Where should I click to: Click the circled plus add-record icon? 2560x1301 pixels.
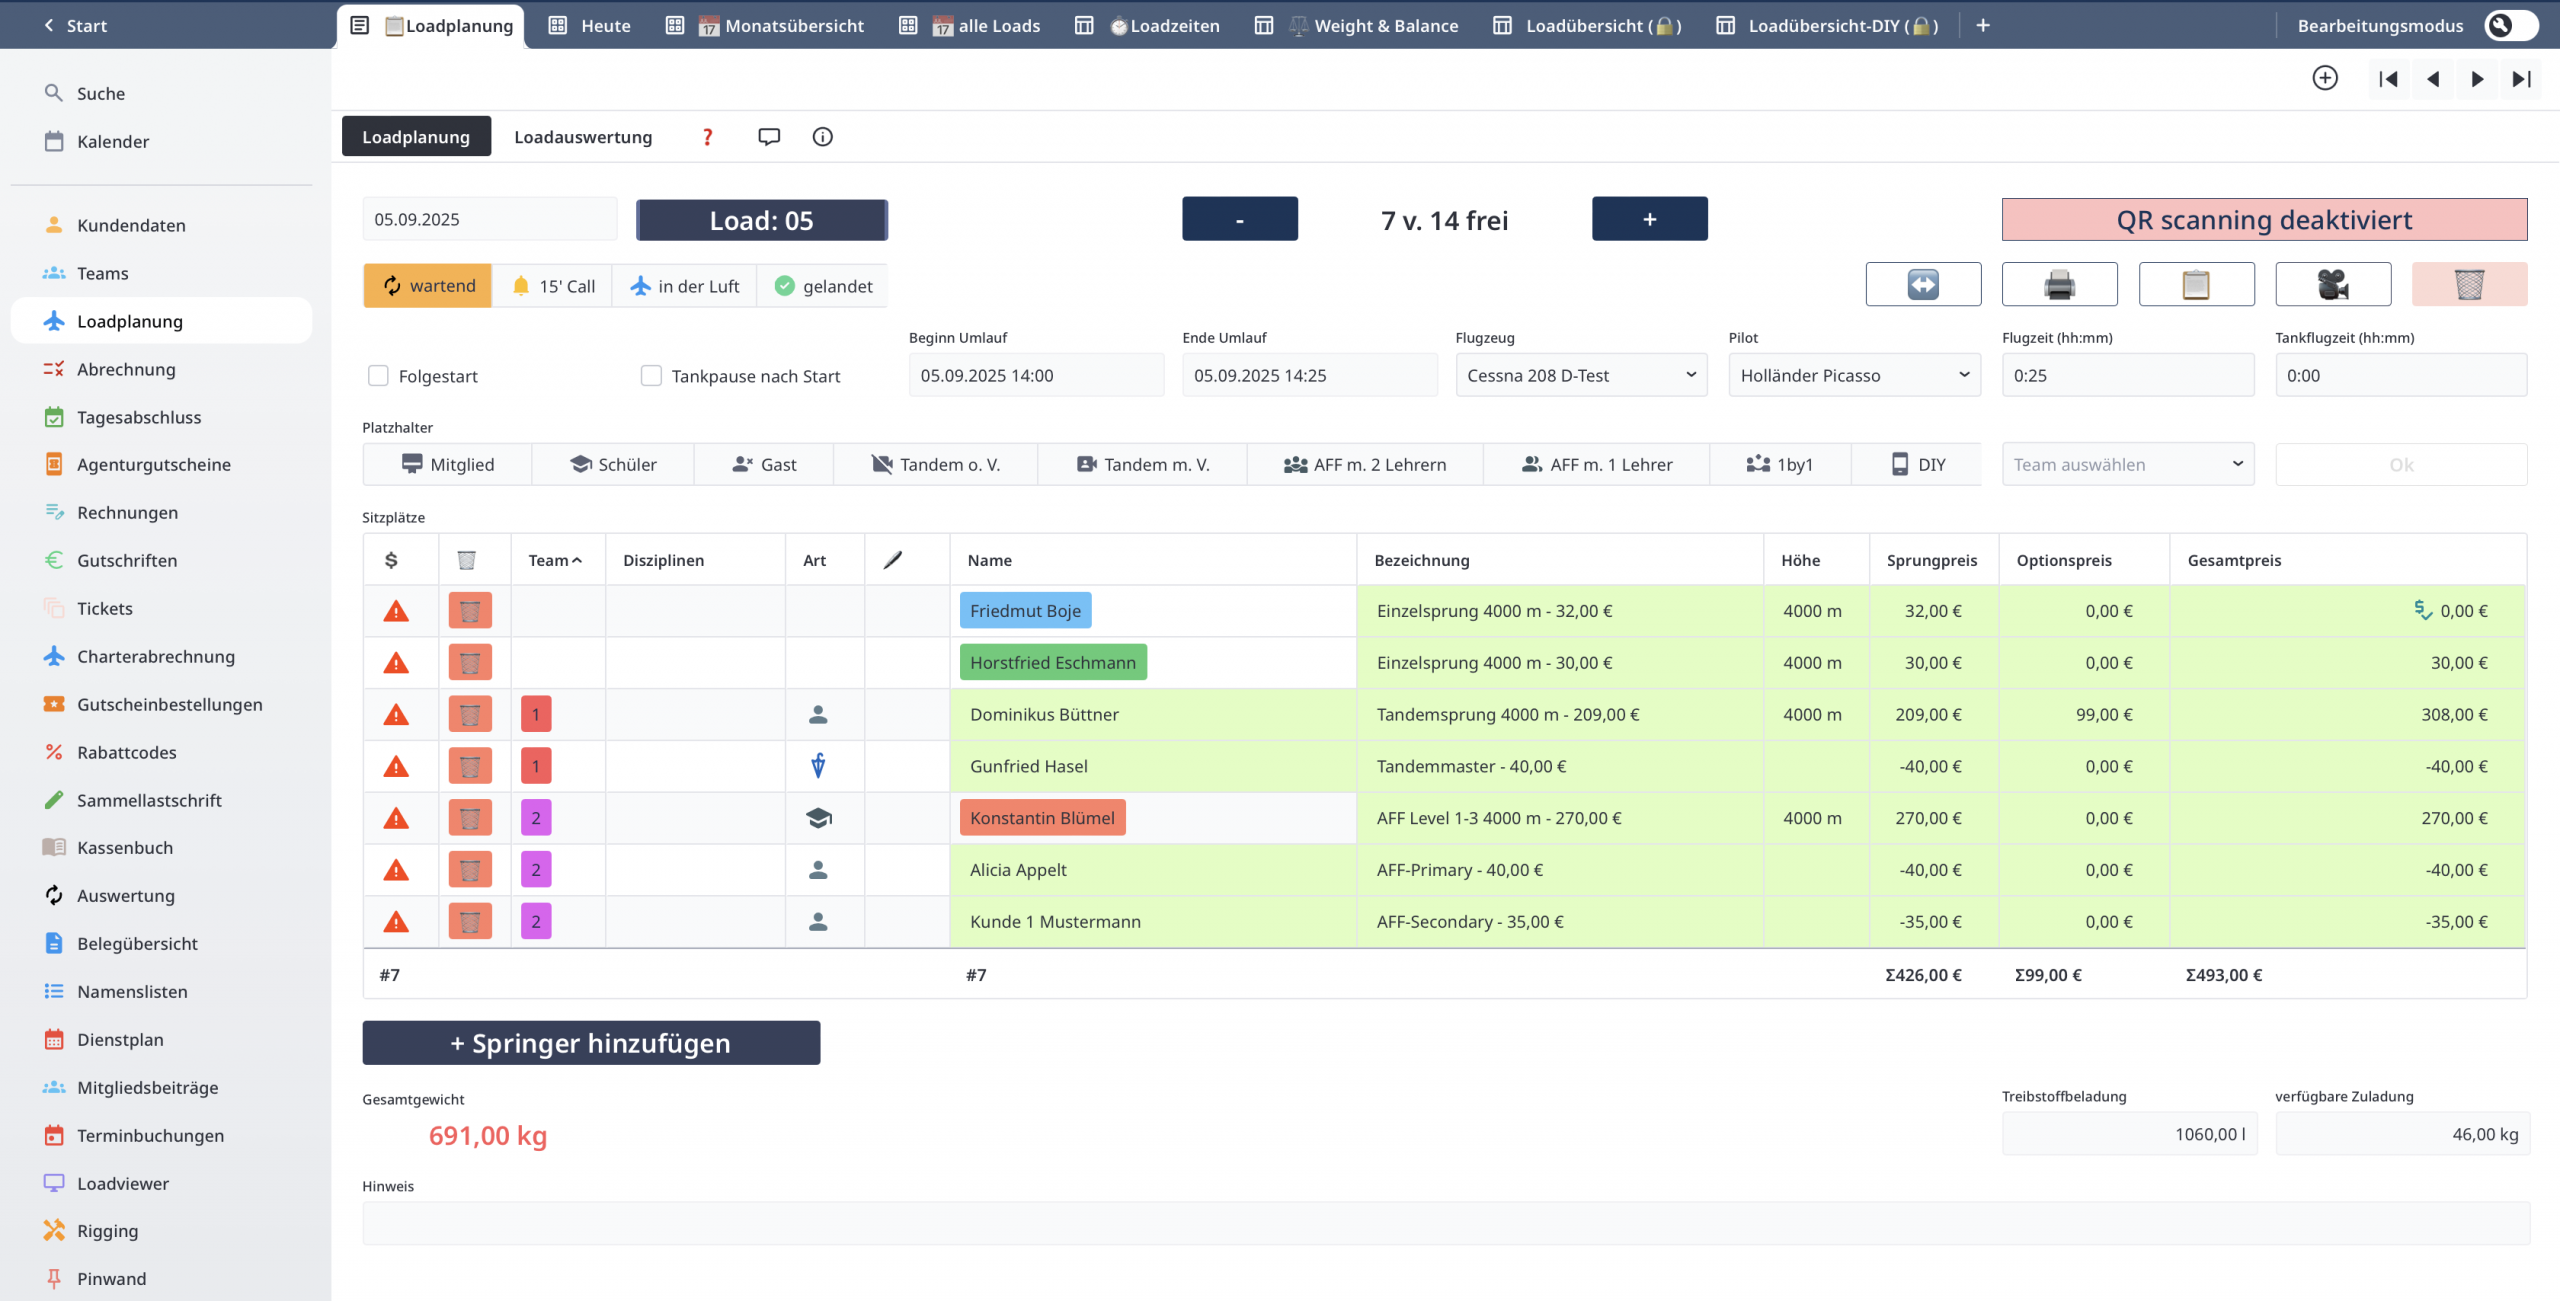pyautogui.click(x=2325, y=78)
